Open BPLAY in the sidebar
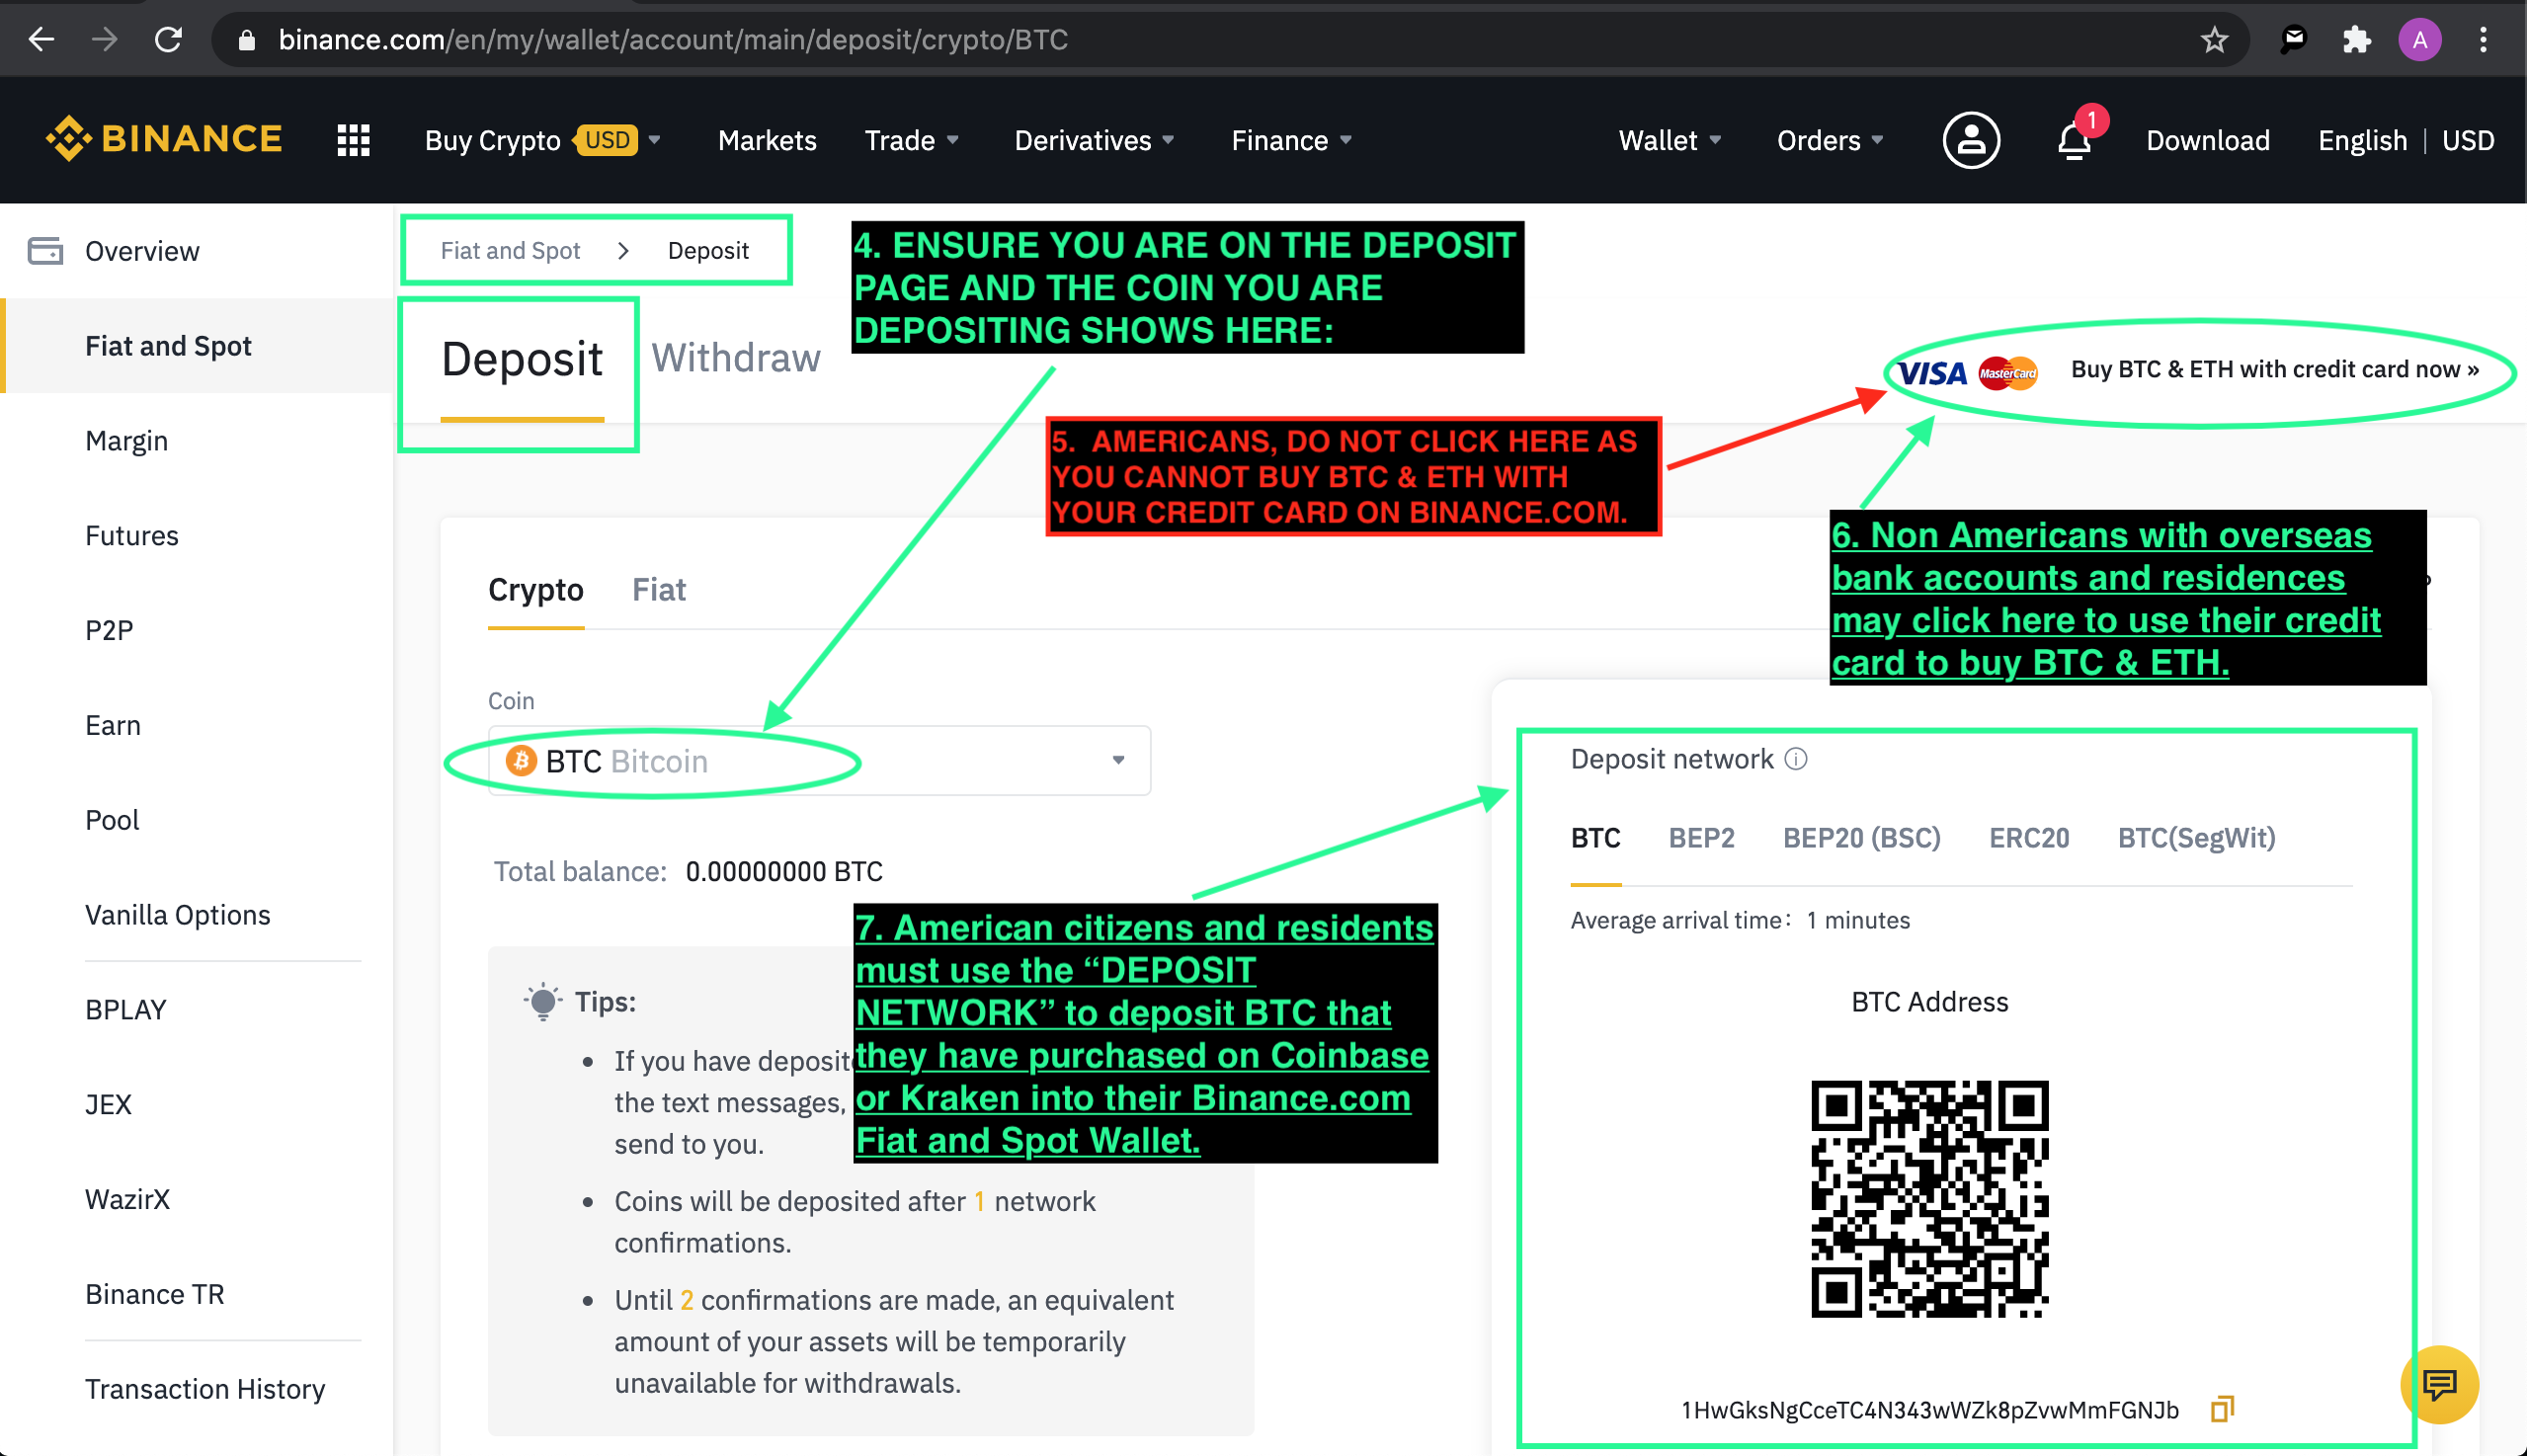This screenshot has height=1456, width=2527. point(125,1010)
